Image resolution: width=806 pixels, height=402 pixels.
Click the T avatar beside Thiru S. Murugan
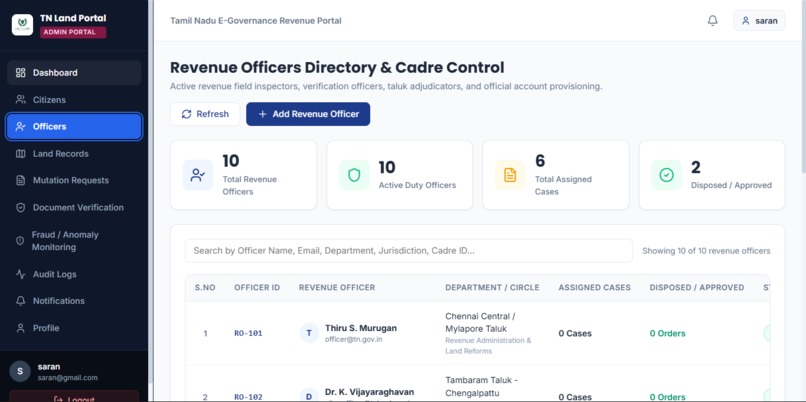point(309,333)
